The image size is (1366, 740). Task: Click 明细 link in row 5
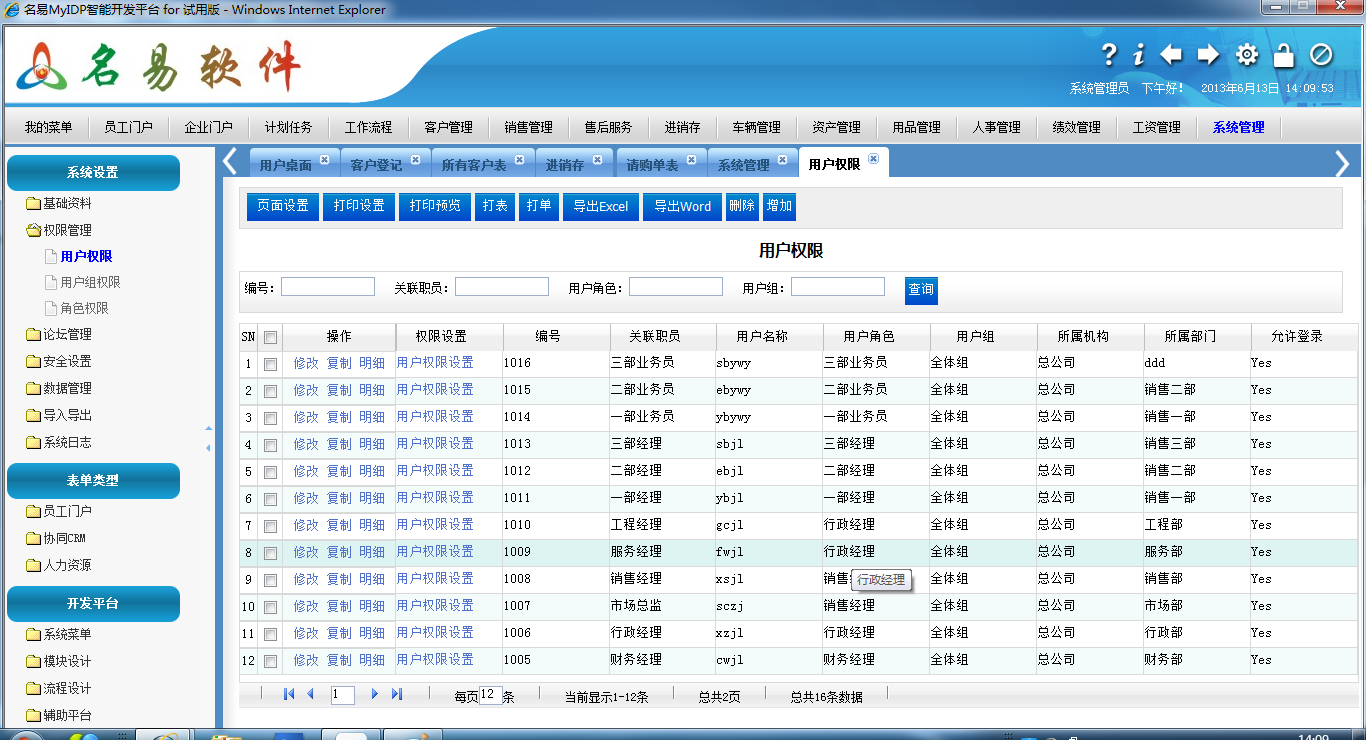[x=372, y=471]
